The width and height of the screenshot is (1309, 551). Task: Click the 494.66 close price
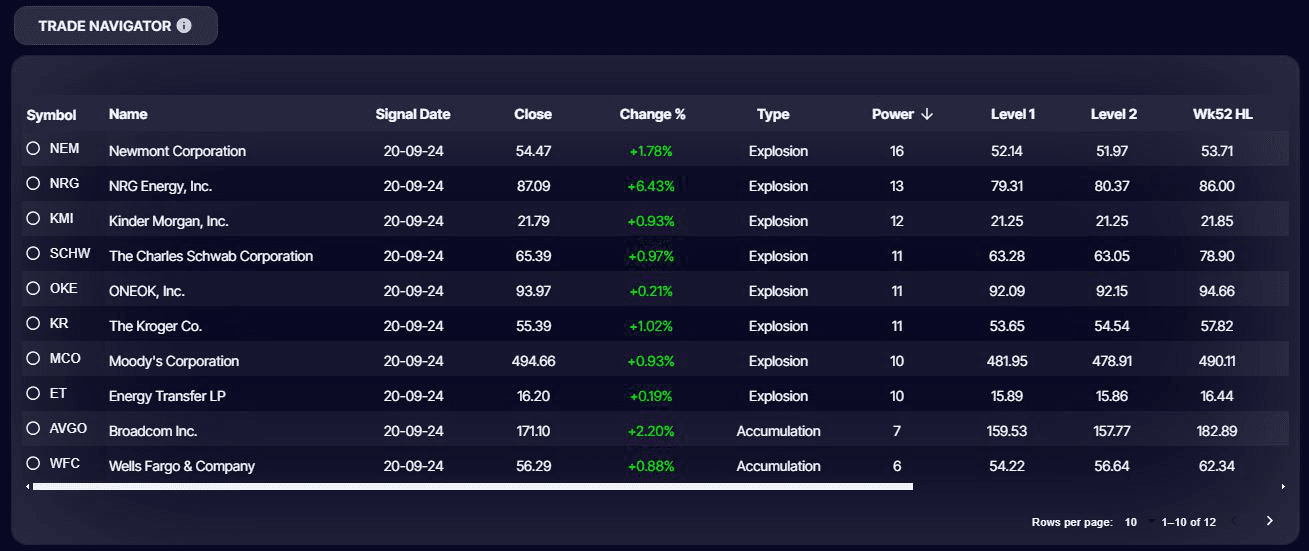pos(533,361)
